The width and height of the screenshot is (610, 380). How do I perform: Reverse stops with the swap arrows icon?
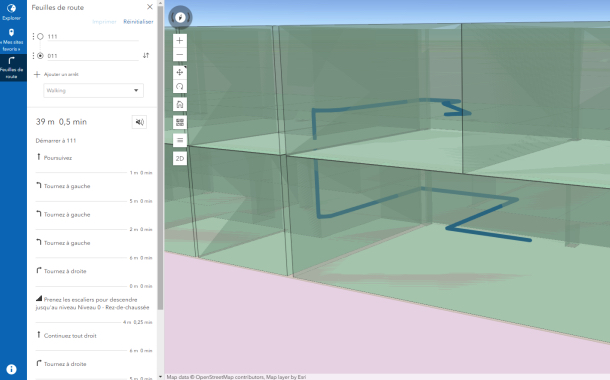(x=146, y=56)
